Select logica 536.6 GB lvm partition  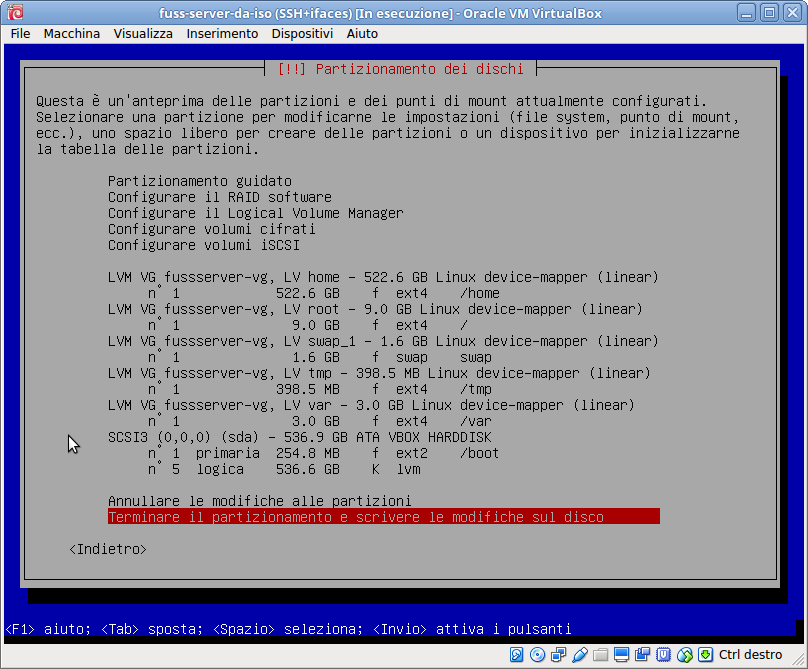[x=284, y=469]
